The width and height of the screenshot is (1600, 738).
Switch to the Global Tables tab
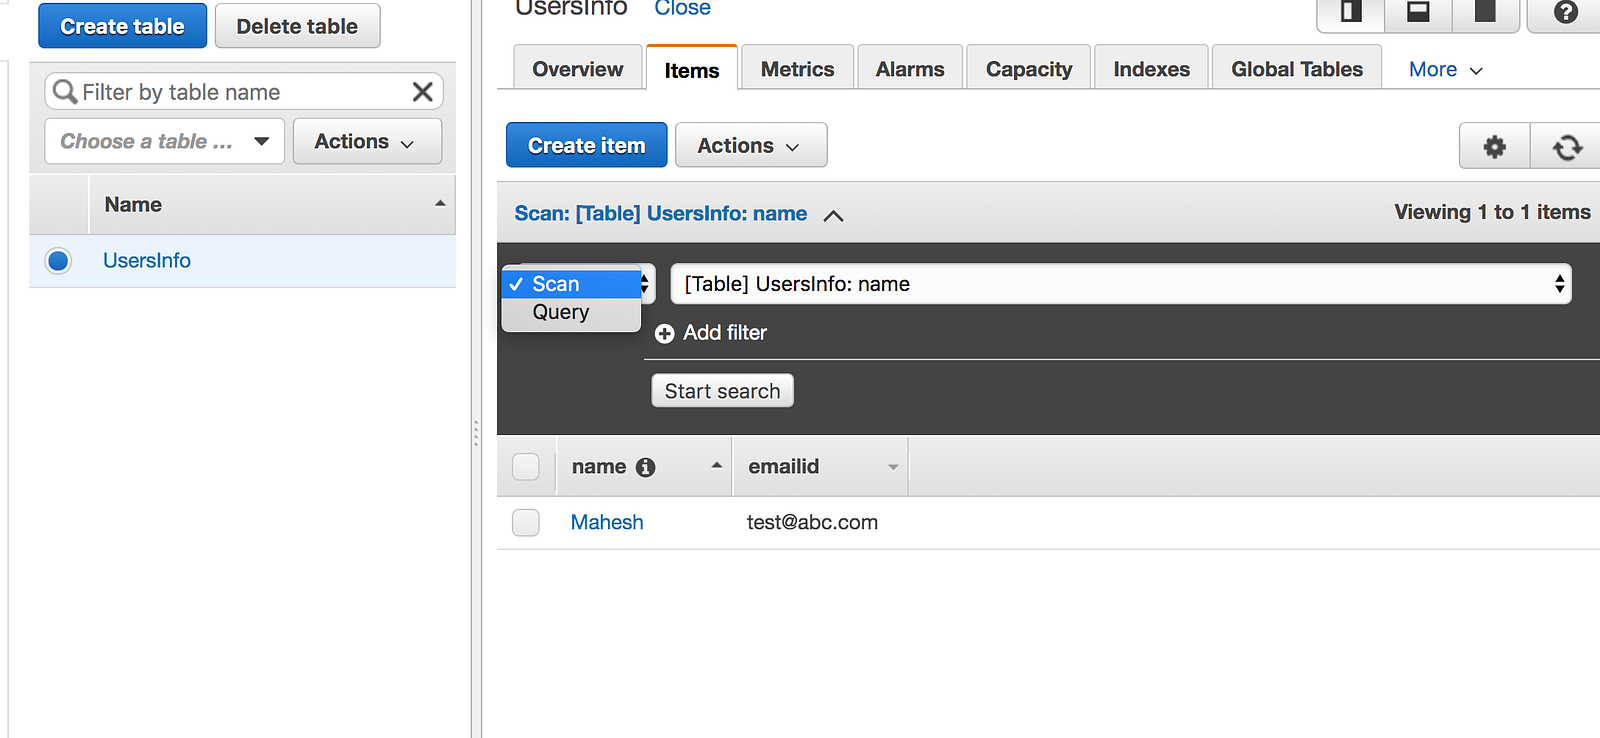pos(1297,68)
